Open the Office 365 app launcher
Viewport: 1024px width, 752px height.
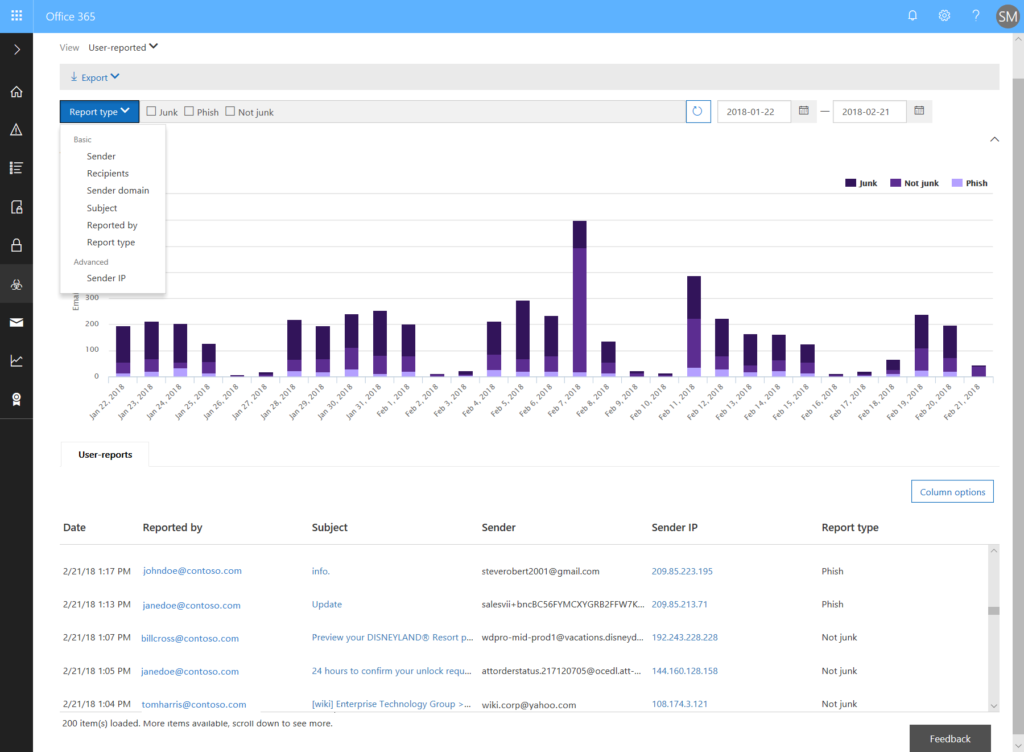(15, 15)
